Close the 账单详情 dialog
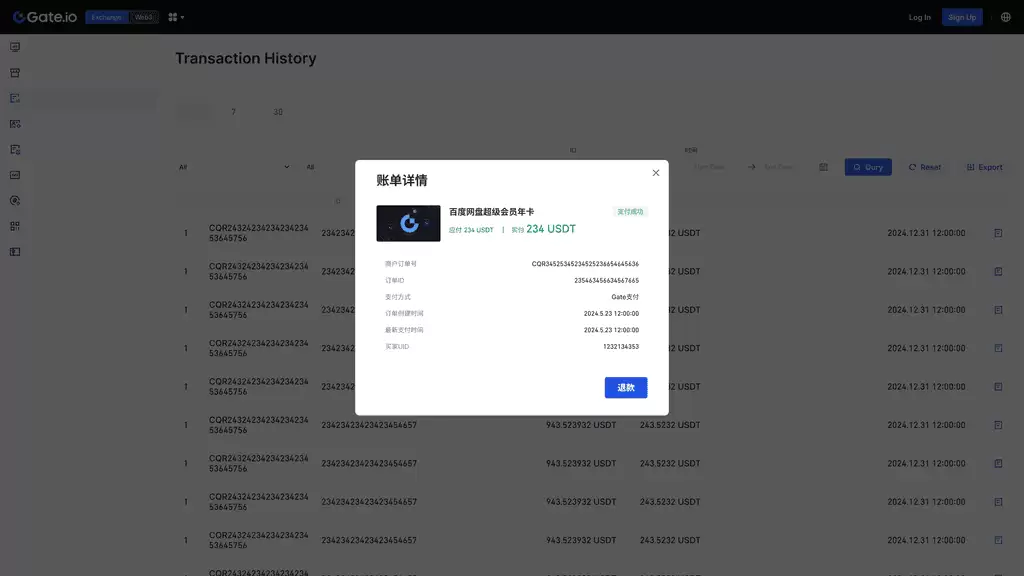The height and width of the screenshot is (576, 1024). (656, 172)
